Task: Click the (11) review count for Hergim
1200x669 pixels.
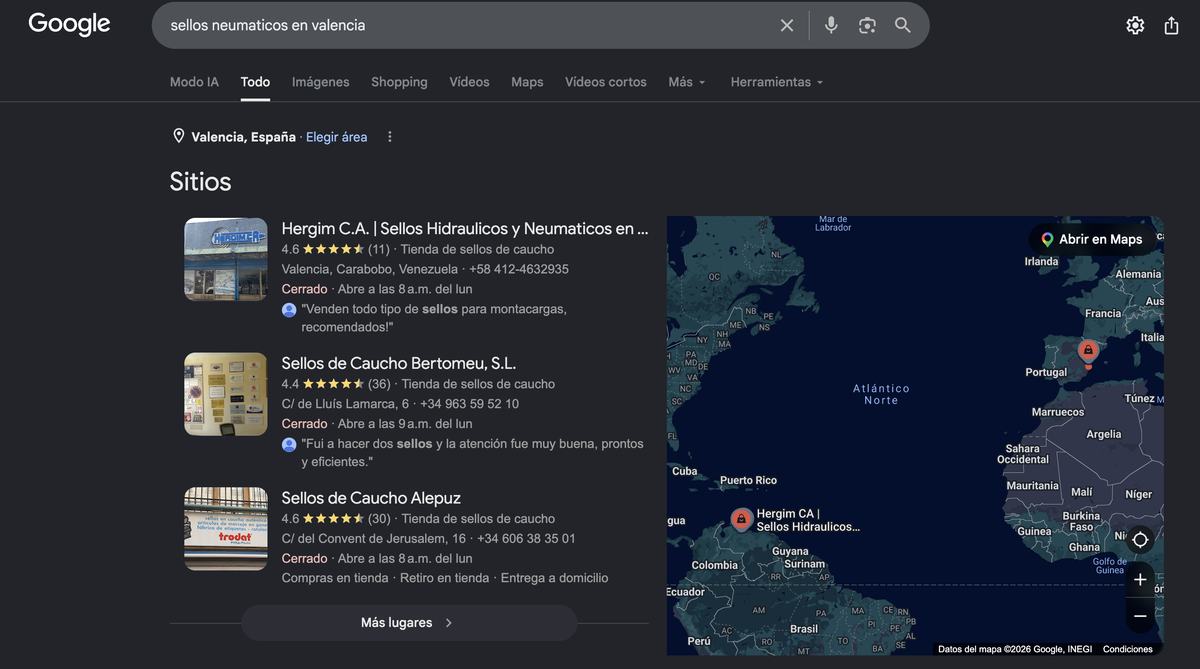Action: pyautogui.click(x=379, y=249)
